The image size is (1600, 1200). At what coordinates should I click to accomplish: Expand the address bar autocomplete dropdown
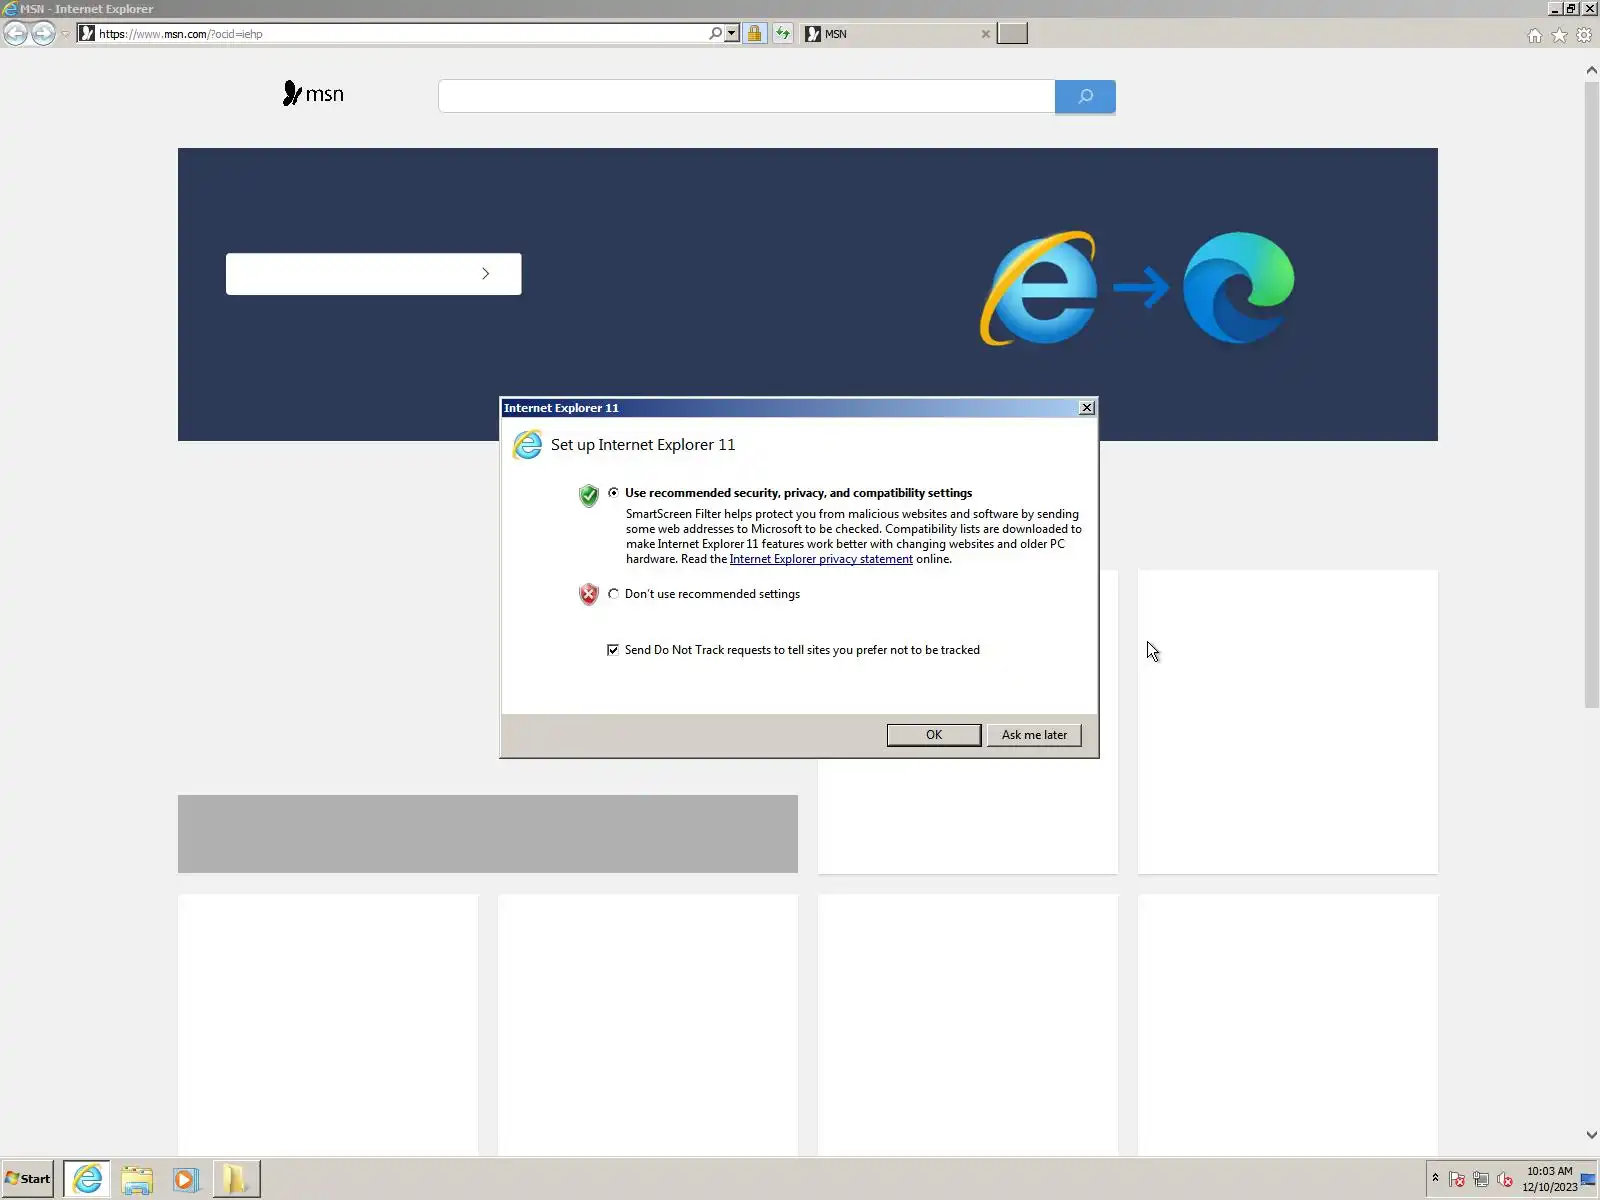[732, 33]
